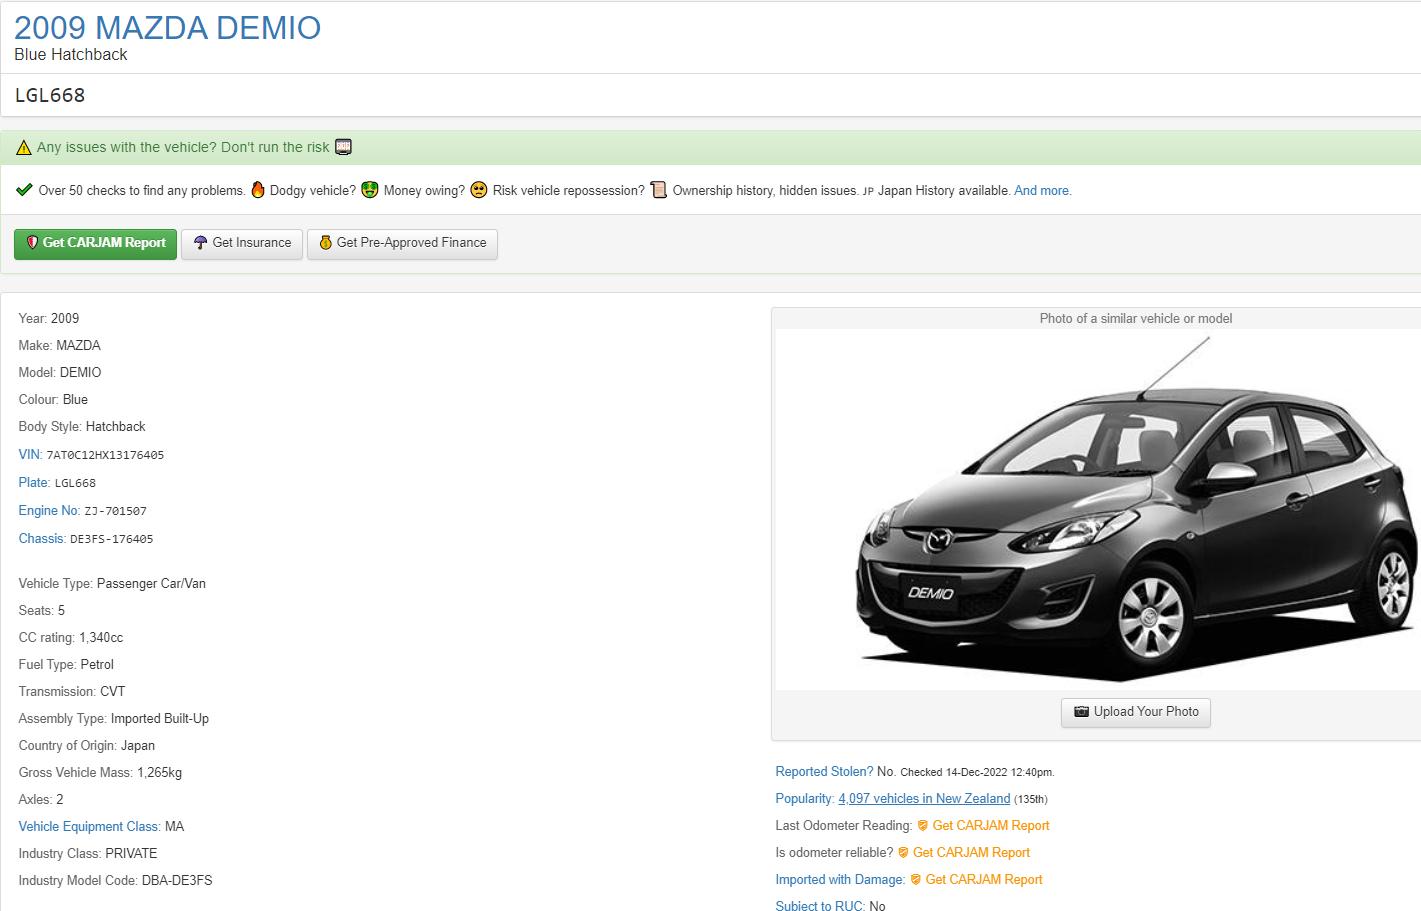This screenshot has width=1421, height=911.
Task: Open the Vehicle Equipment Class link
Action: (x=89, y=827)
